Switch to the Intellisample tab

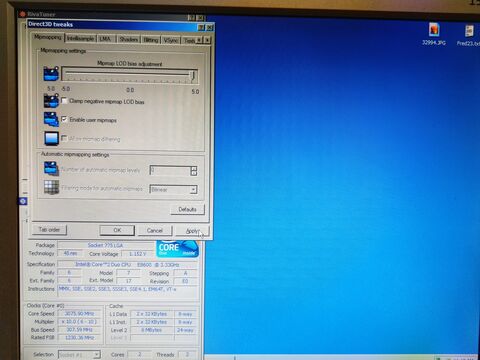pyautogui.click(x=80, y=39)
